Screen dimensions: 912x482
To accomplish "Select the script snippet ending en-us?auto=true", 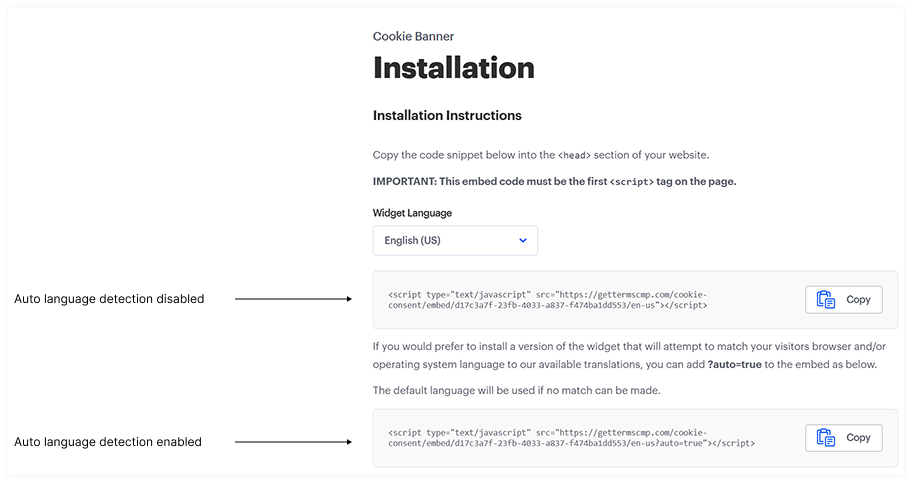I will 571,438.
